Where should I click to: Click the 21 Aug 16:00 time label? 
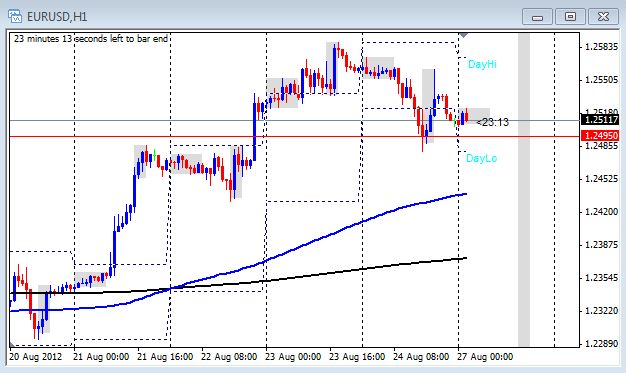click(165, 357)
